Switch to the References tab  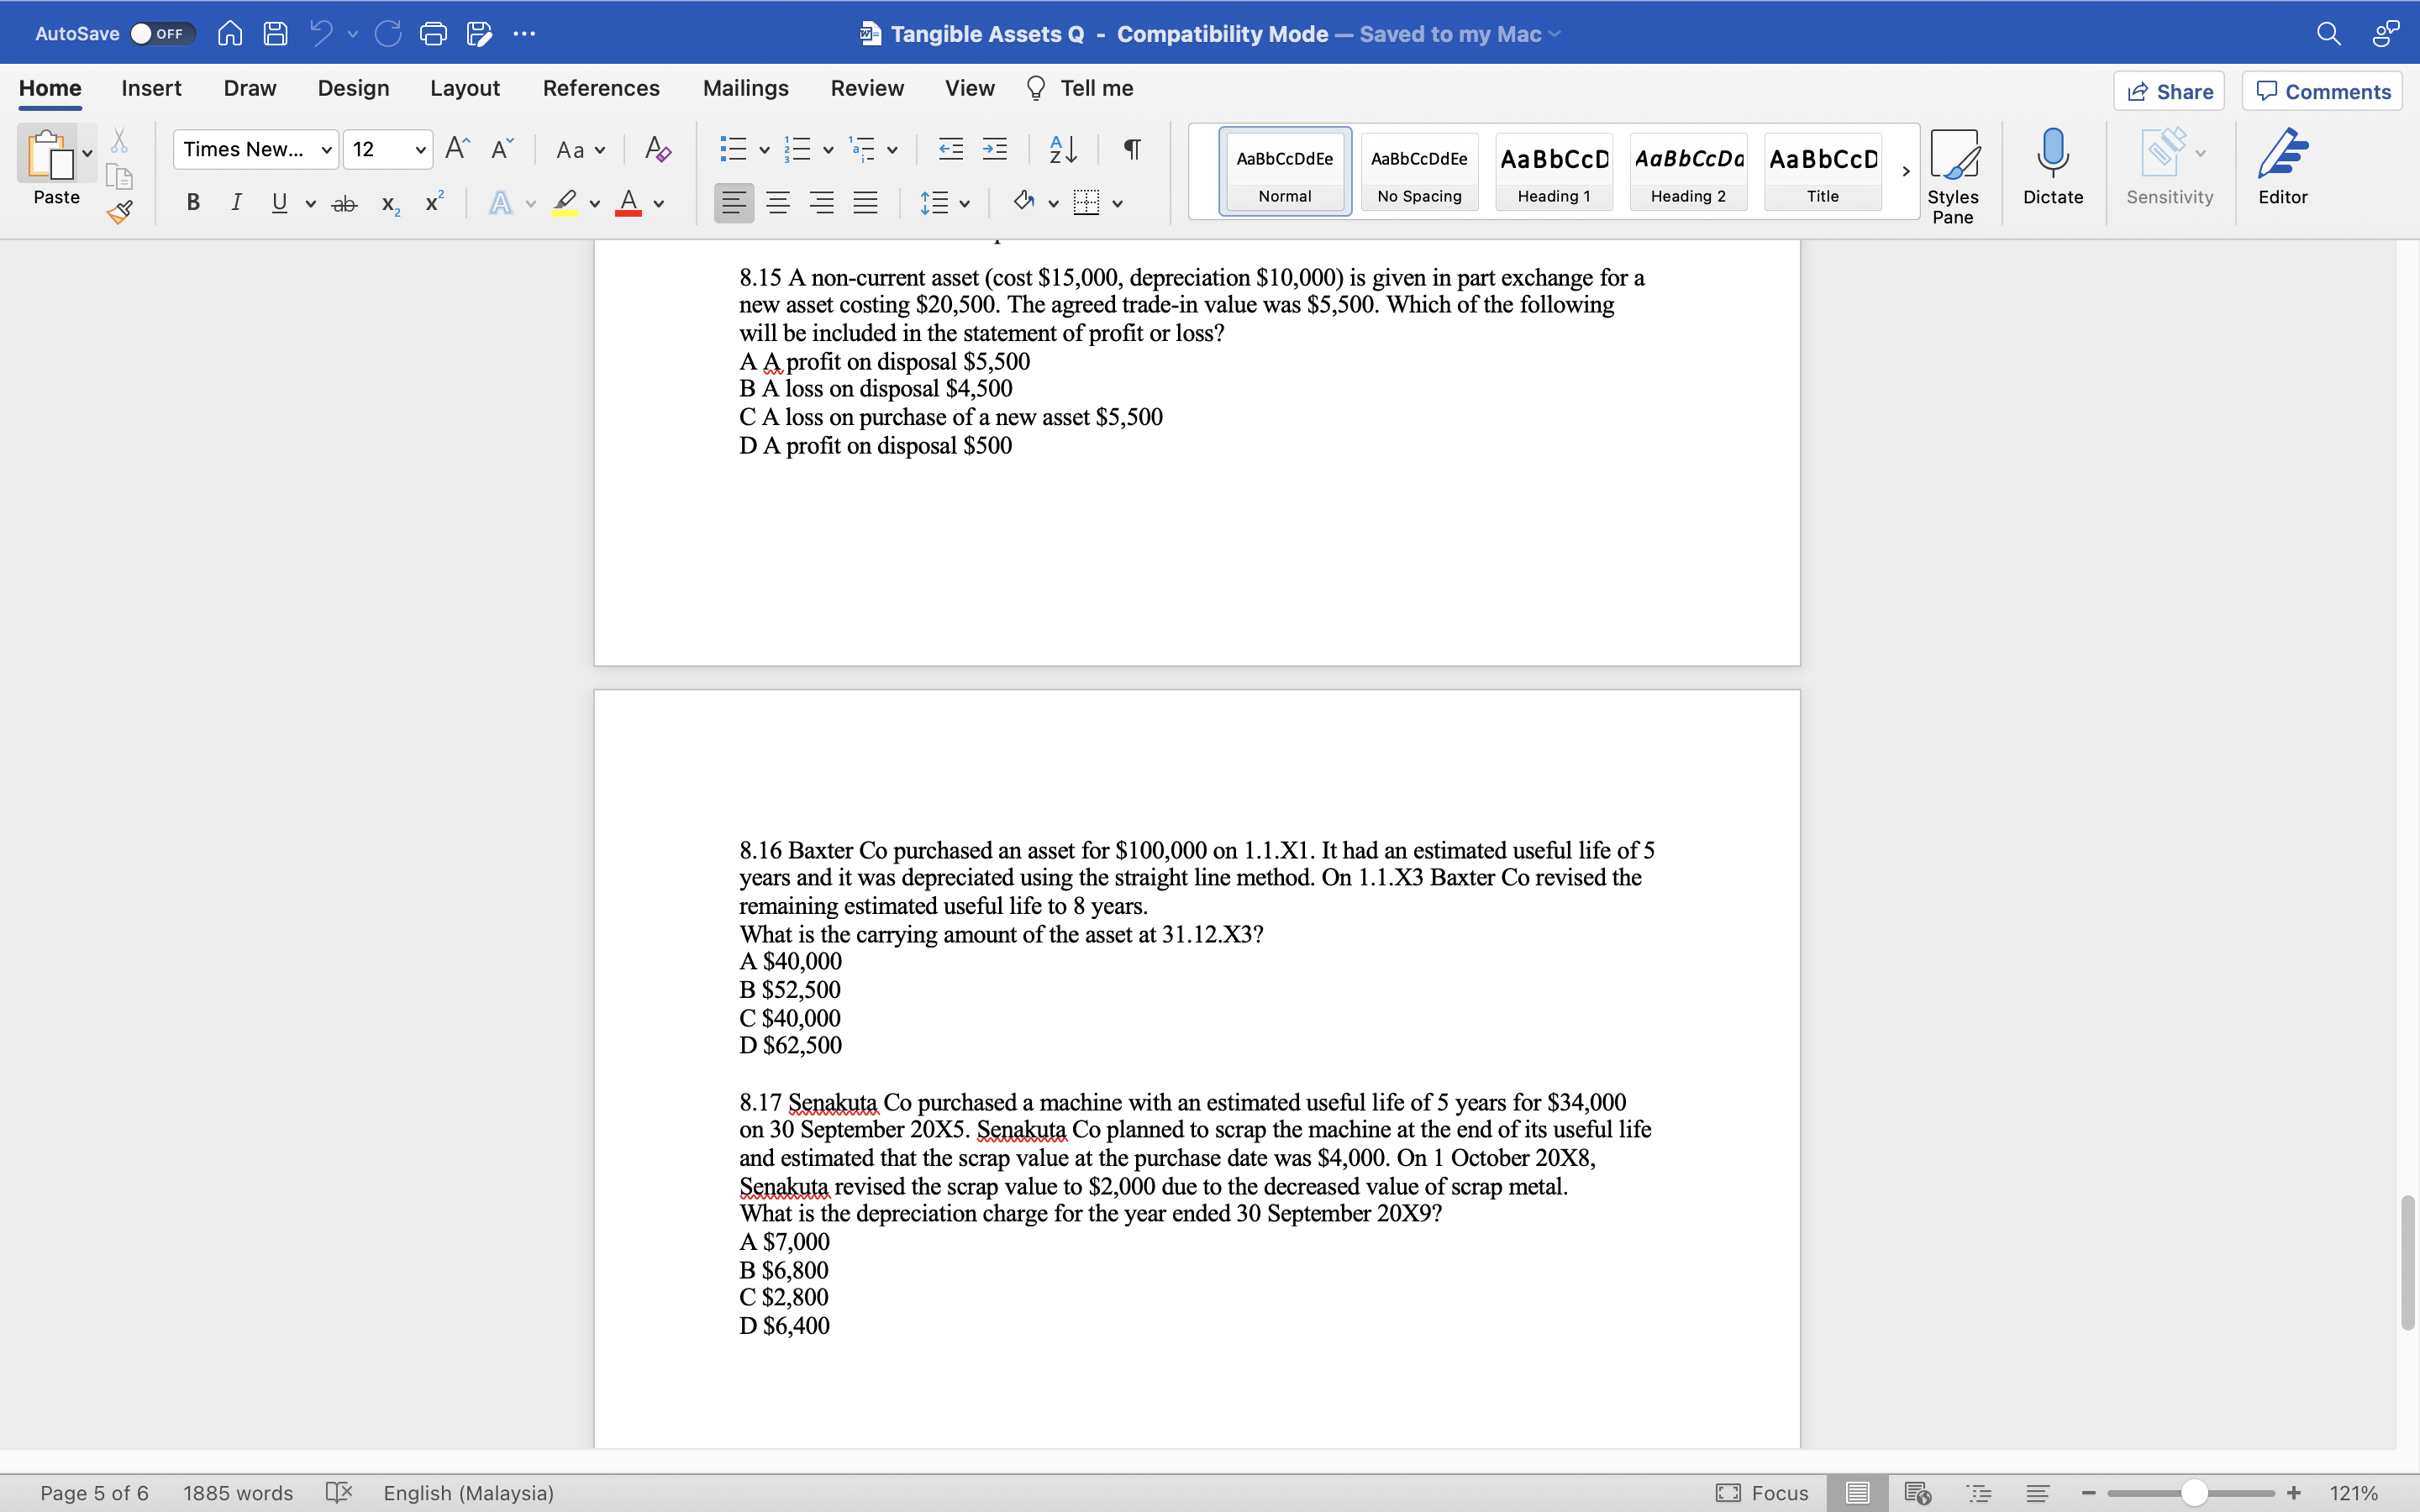coord(601,88)
